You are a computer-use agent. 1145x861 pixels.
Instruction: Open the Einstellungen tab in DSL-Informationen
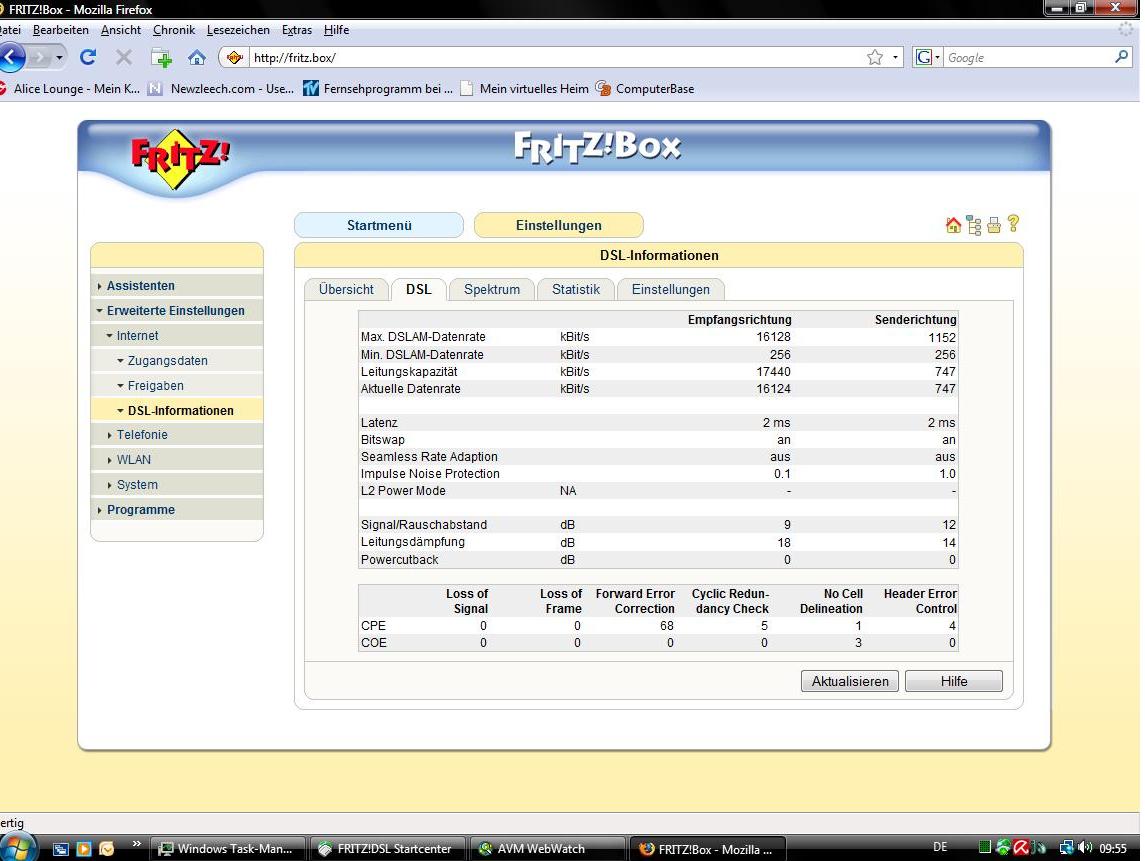coord(670,289)
